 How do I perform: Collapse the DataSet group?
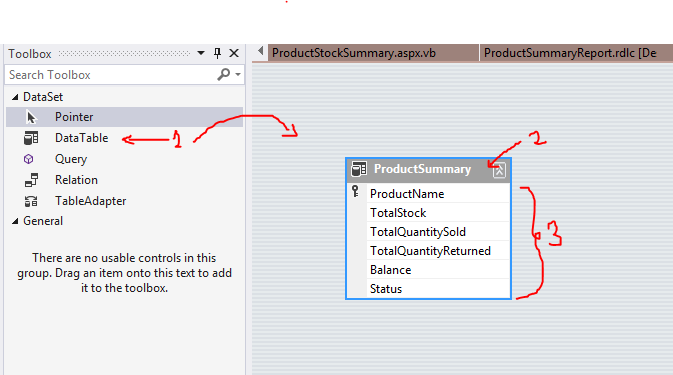pyautogui.click(x=15, y=97)
